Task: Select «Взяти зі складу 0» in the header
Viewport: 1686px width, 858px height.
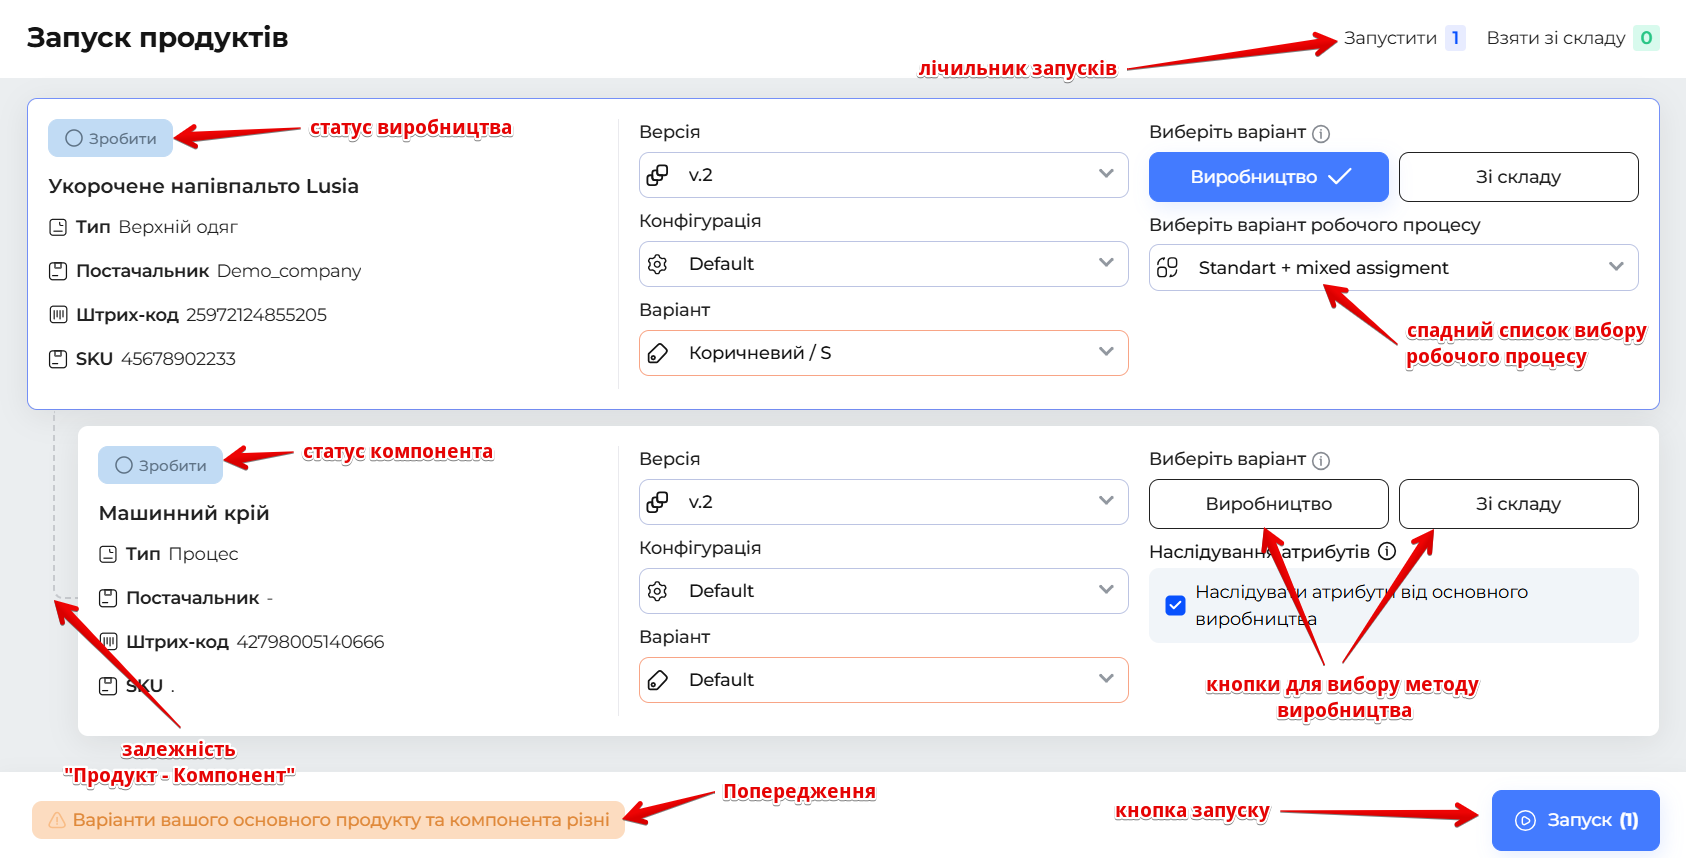Action: point(1565,38)
